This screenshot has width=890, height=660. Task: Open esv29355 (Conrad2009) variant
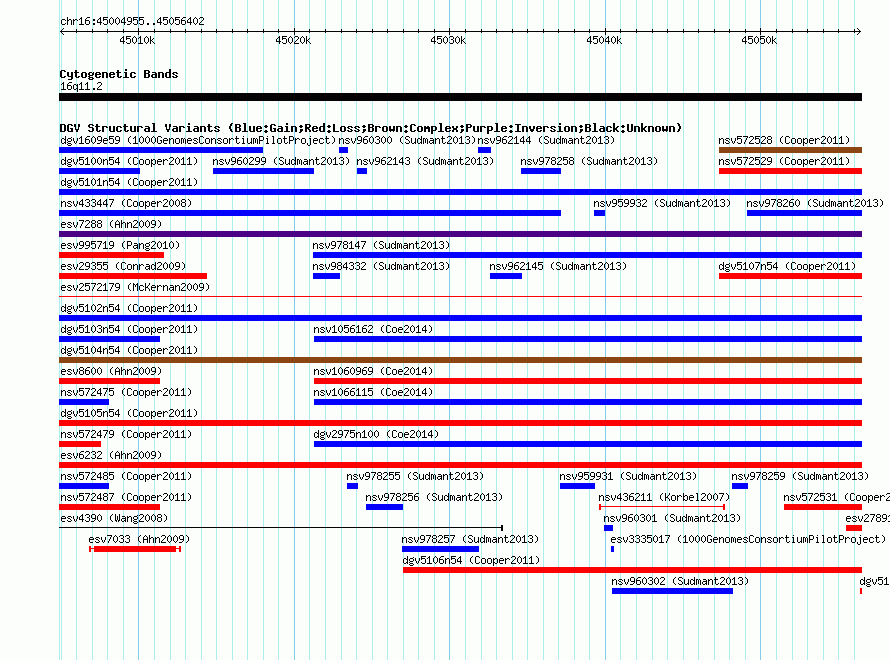point(123,266)
